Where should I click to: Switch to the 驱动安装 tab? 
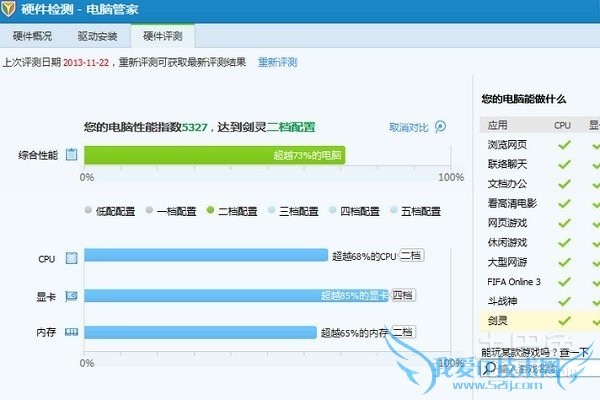[98, 36]
